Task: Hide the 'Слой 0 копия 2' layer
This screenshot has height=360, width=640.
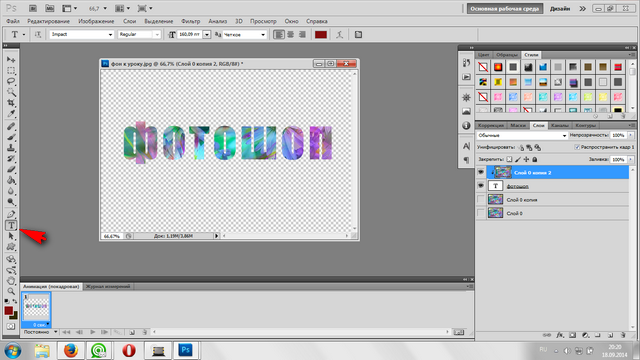Action: [x=481, y=173]
